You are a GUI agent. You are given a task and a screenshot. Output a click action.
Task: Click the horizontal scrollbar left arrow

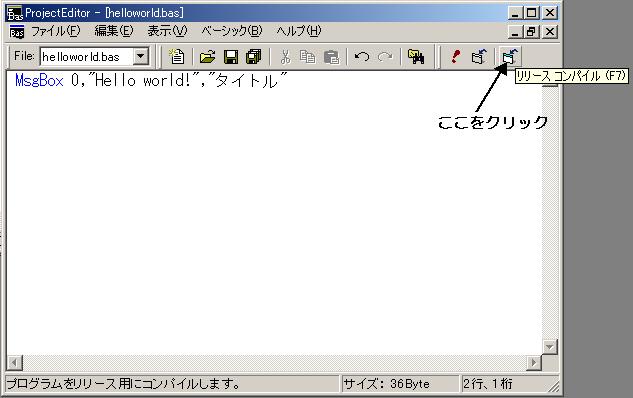(x=15, y=362)
